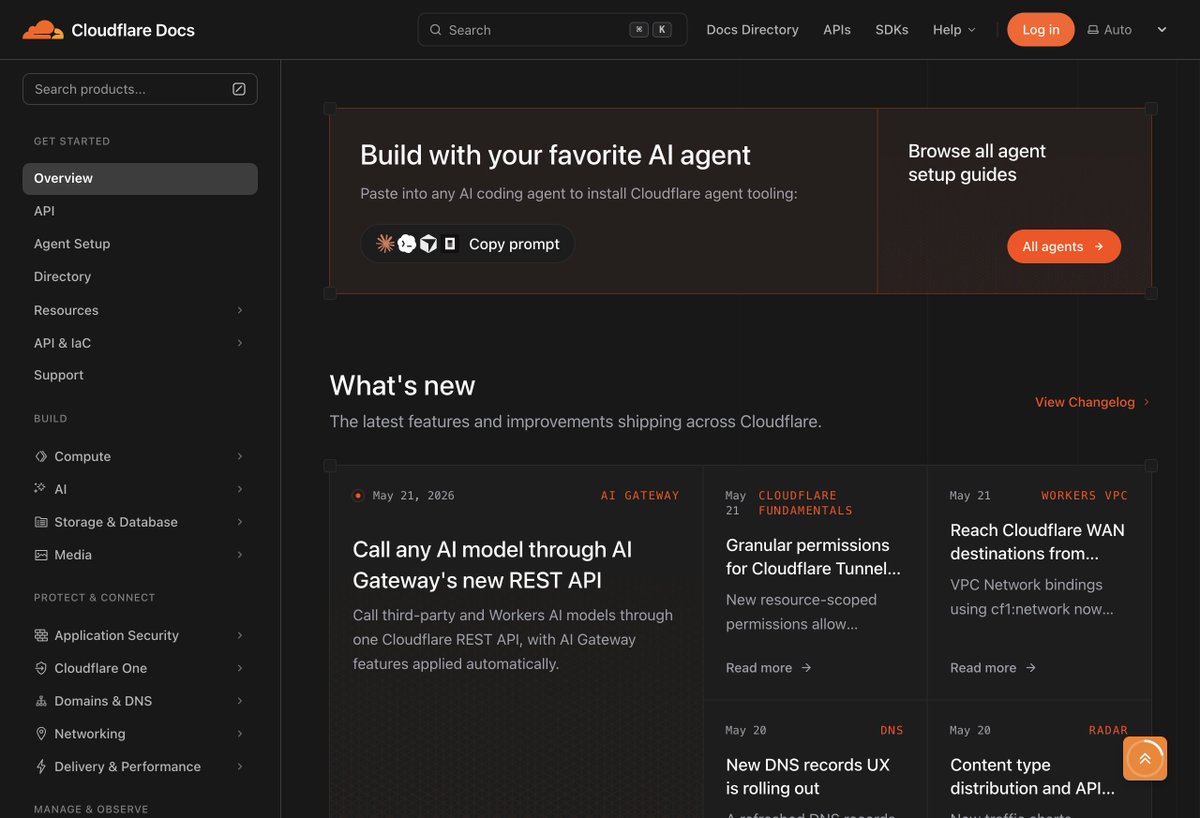Open Docs Directory in the top navigation
Viewport: 1200px width, 818px height.
[752, 30]
